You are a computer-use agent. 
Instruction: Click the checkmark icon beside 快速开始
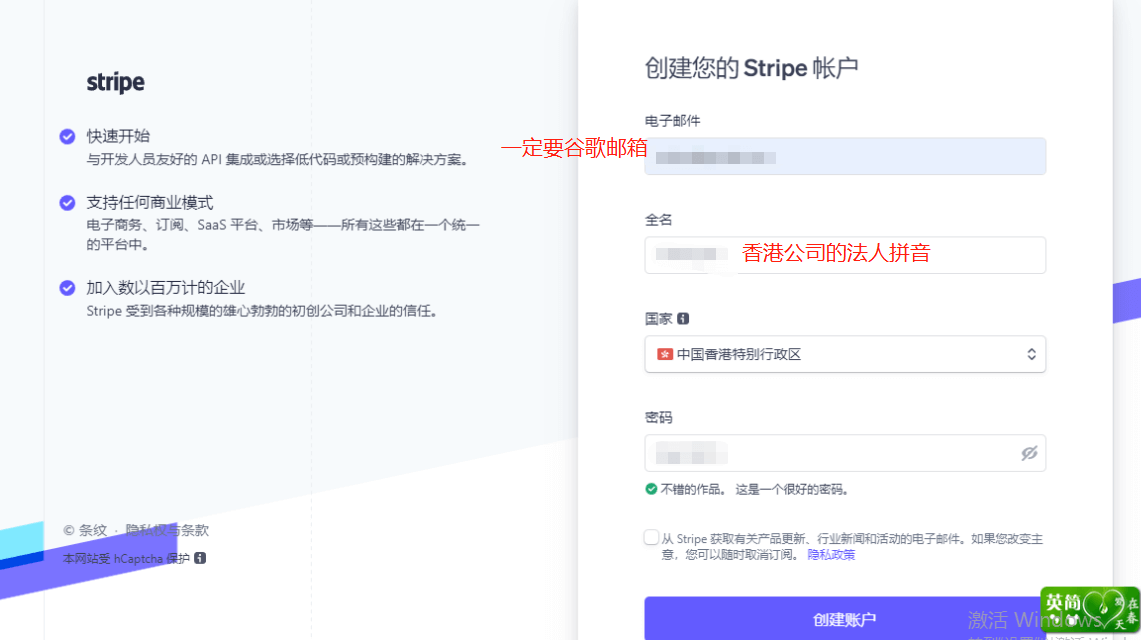pos(67,137)
